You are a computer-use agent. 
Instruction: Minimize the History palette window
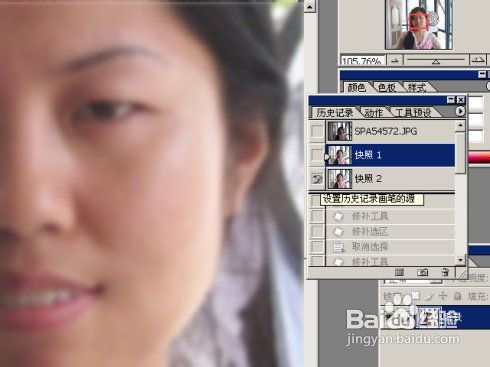point(451,100)
